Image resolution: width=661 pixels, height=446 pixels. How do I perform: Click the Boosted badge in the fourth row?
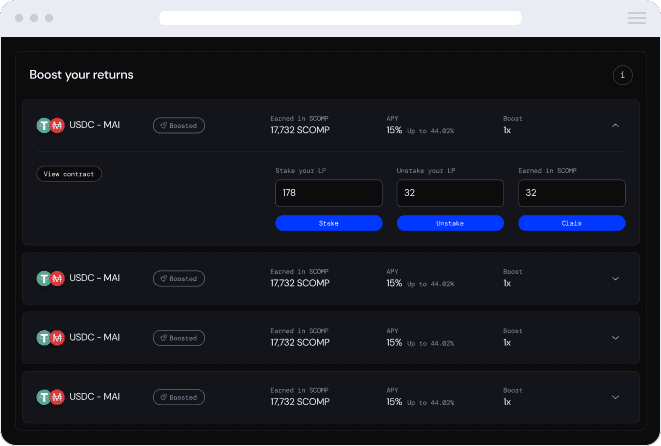179,397
